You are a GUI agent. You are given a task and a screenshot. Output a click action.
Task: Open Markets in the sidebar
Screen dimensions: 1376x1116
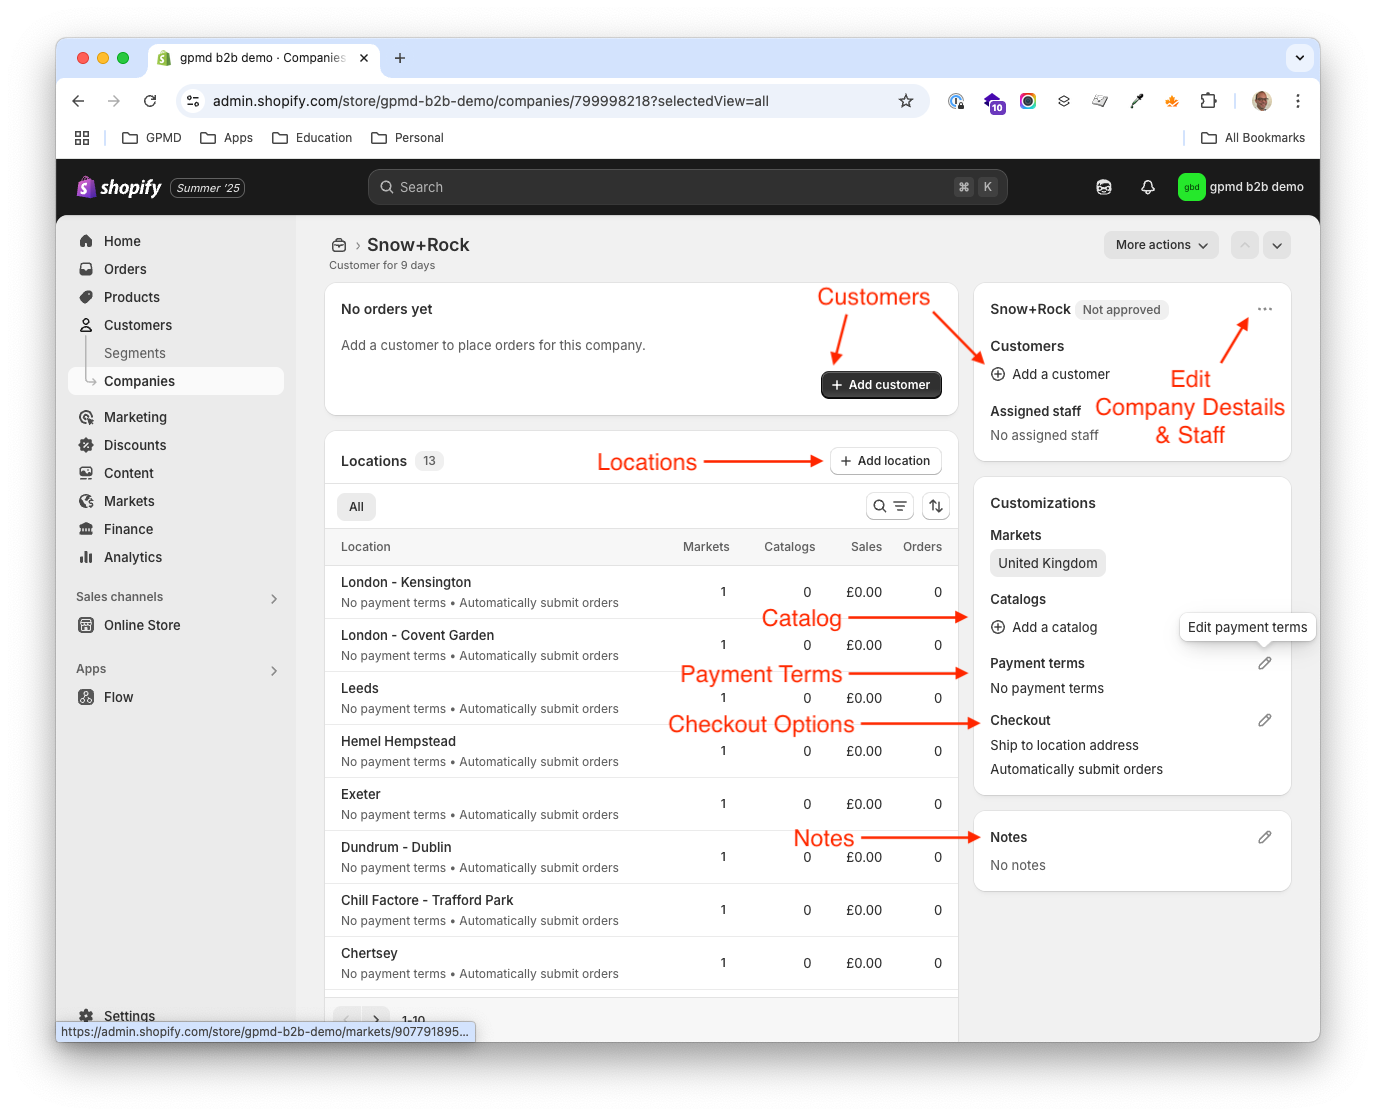click(x=176, y=501)
